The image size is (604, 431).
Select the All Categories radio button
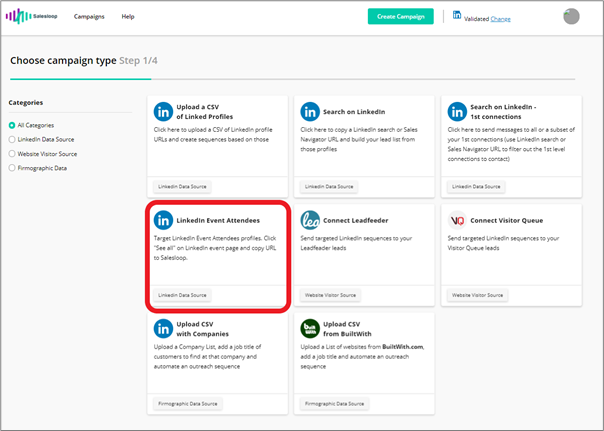12,125
